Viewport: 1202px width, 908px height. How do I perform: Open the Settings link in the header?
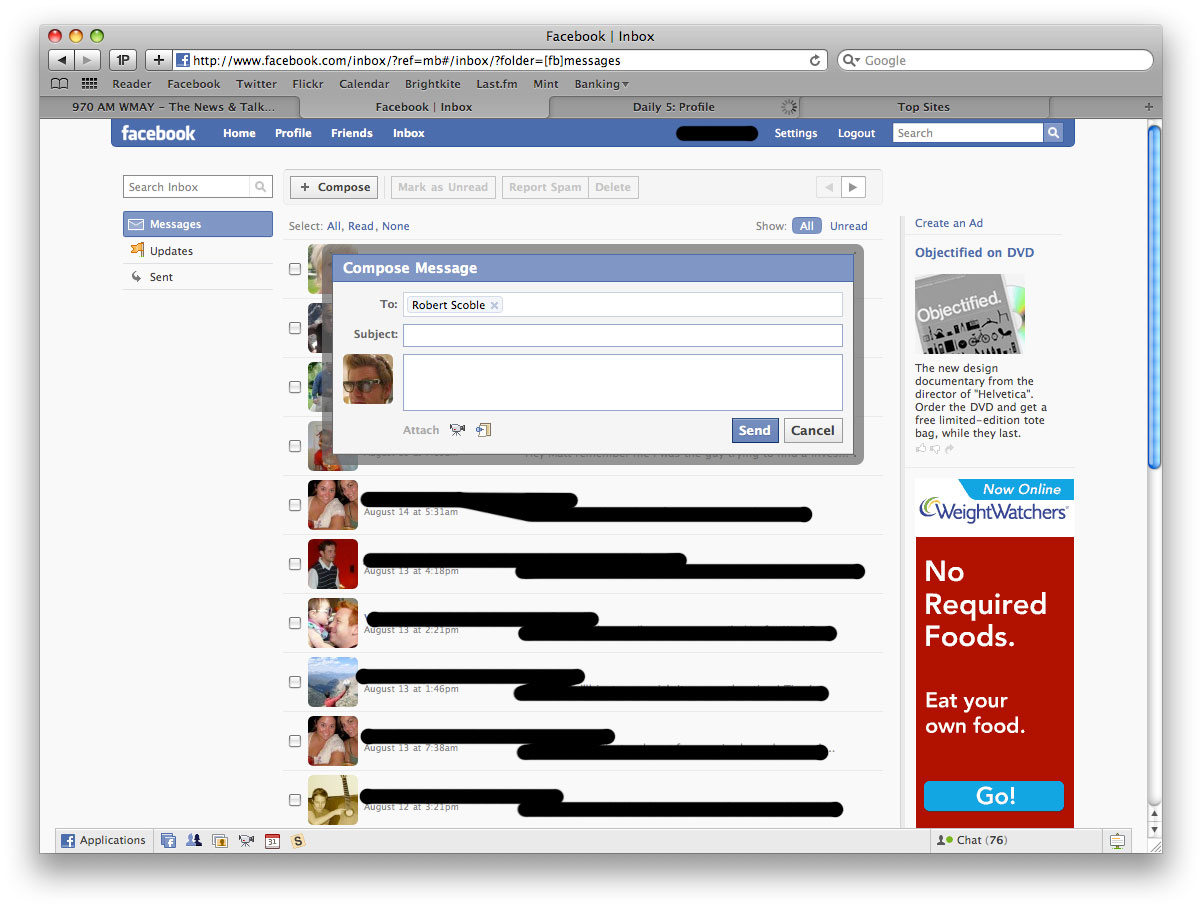(x=796, y=133)
